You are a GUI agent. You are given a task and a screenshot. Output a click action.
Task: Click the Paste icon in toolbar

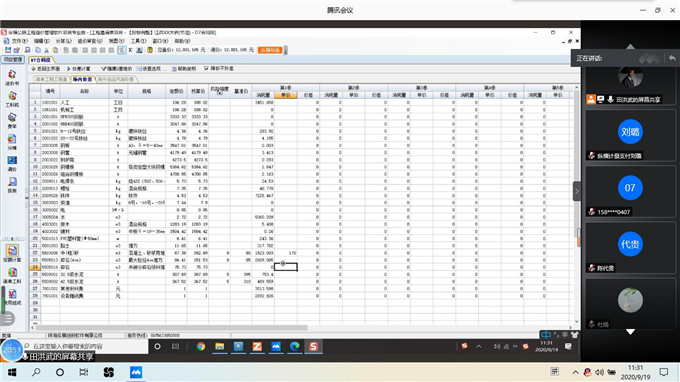click(x=55, y=50)
